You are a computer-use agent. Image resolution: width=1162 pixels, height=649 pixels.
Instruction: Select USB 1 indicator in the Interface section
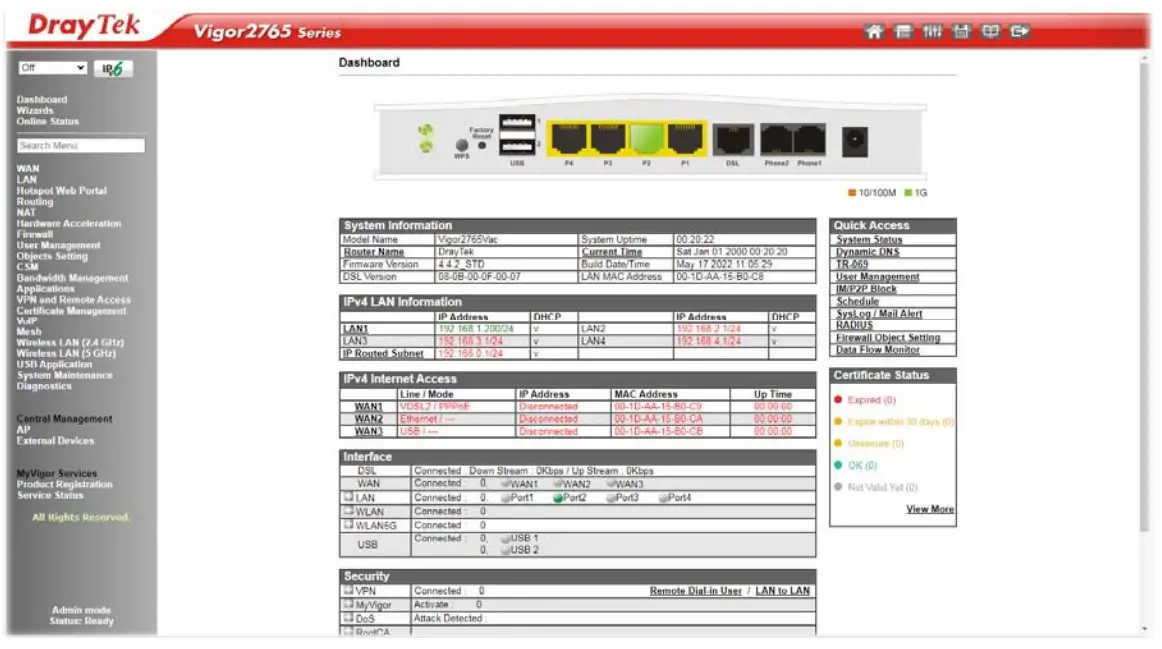pyautogui.click(x=508, y=537)
